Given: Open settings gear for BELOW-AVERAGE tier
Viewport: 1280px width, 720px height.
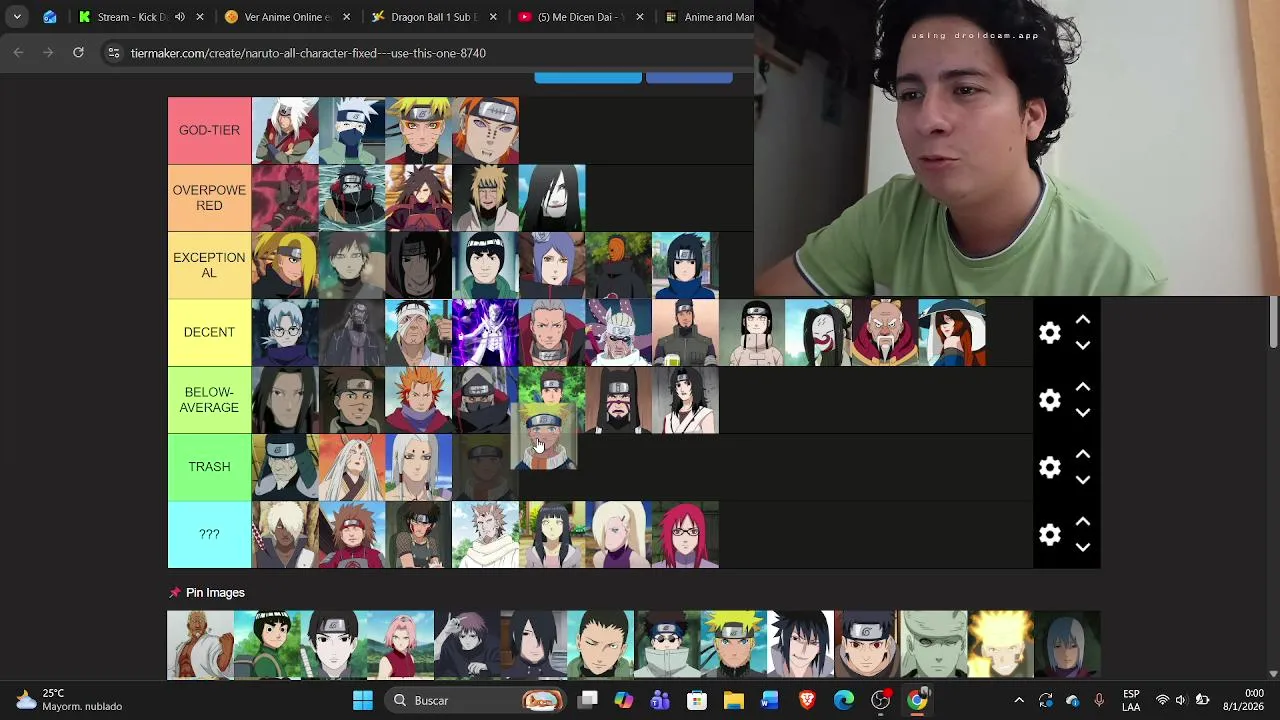Looking at the screenshot, I should (1049, 400).
